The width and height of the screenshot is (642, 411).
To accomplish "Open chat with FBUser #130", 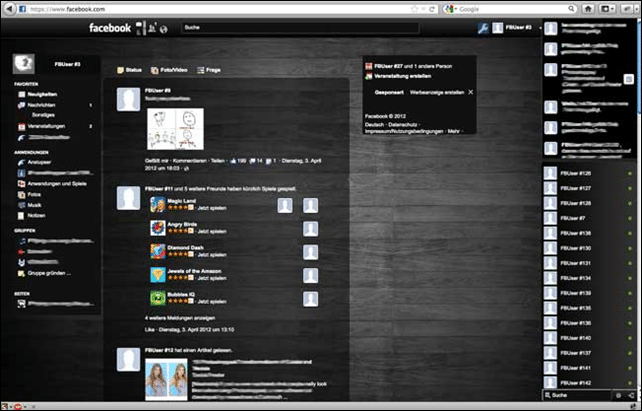I will pos(588,248).
